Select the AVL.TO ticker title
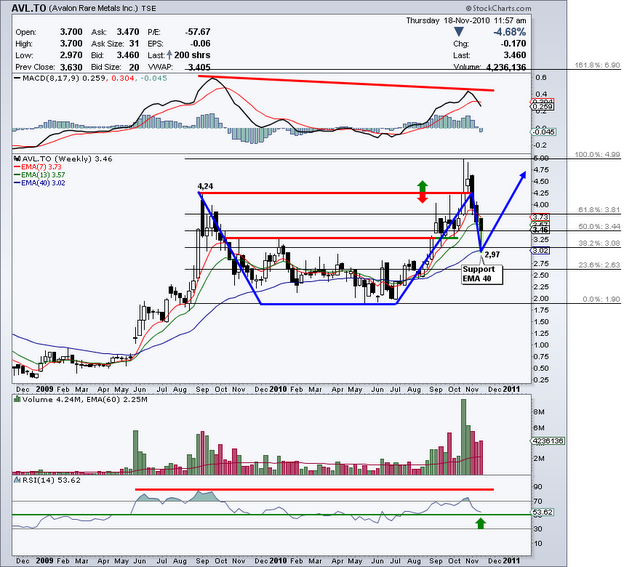The height and width of the screenshot is (567, 640). (28, 8)
